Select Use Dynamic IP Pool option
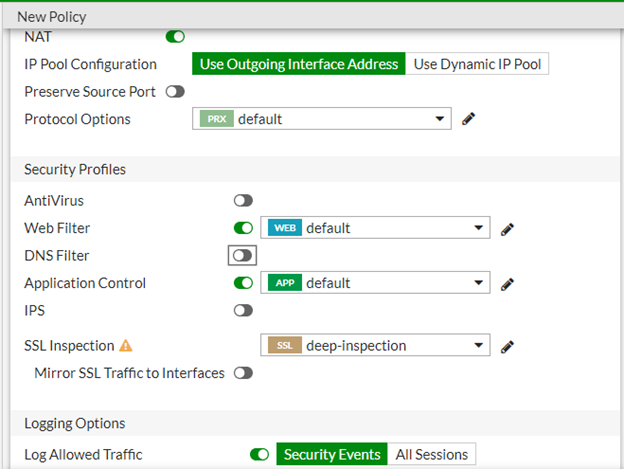 tap(477, 64)
